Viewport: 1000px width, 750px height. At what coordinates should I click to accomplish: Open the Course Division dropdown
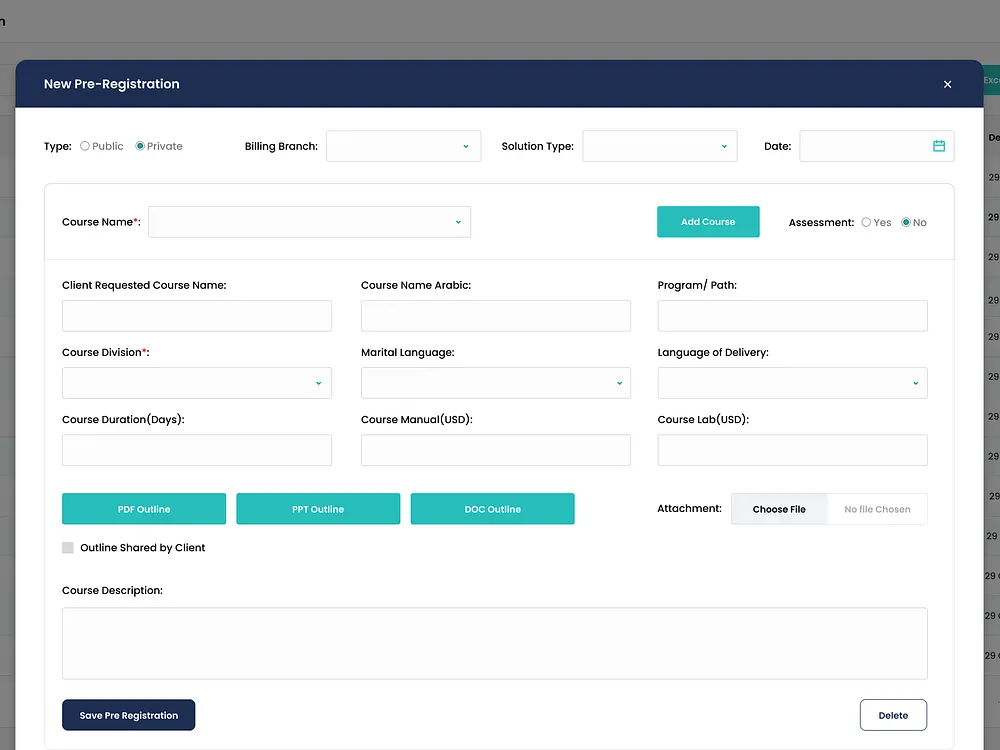(196, 383)
